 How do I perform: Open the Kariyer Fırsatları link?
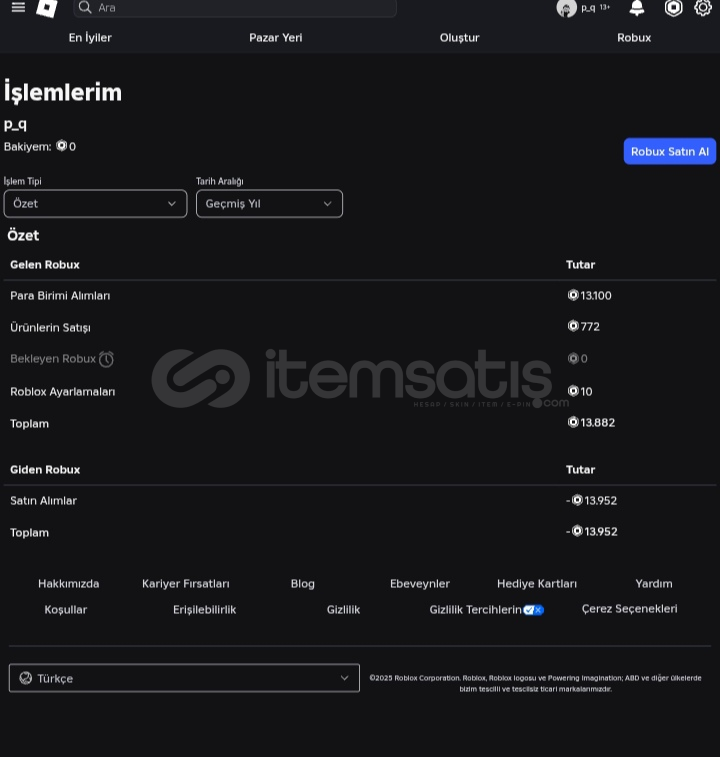coord(186,584)
